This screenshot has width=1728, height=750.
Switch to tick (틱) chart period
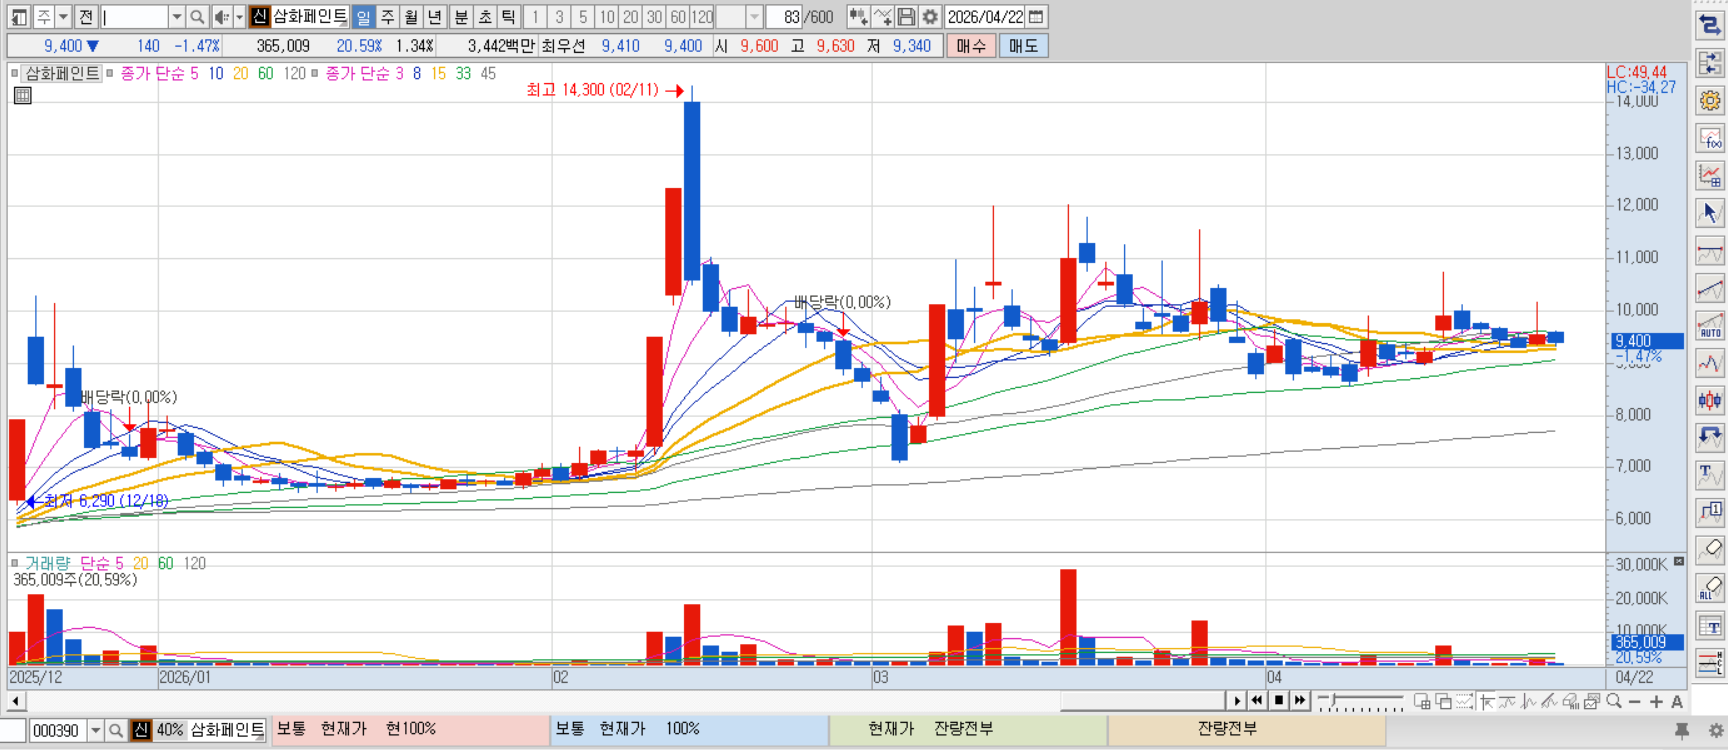pos(509,17)
